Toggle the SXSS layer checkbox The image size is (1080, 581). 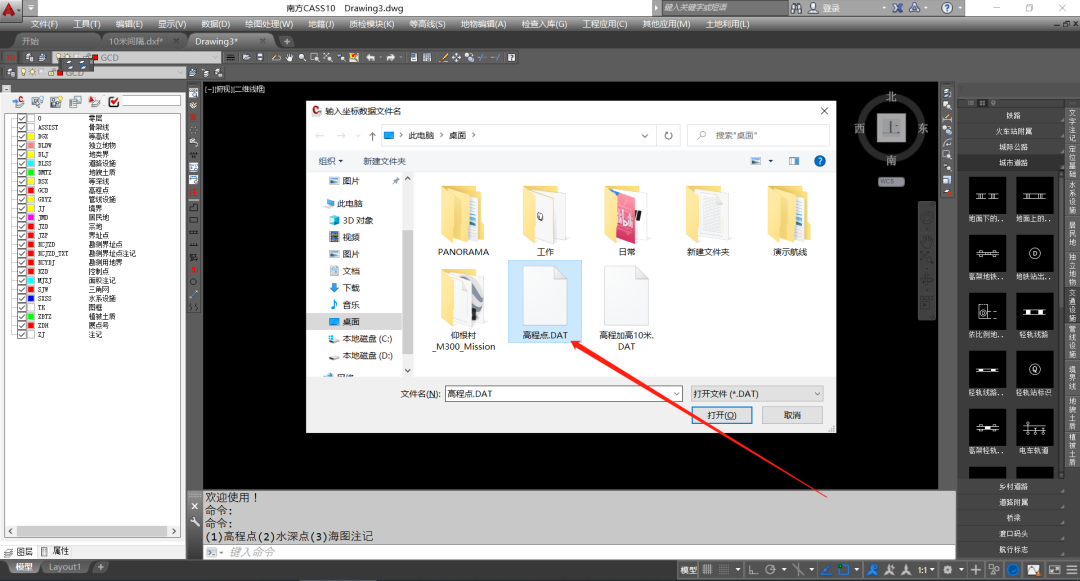tap(22, 299)
